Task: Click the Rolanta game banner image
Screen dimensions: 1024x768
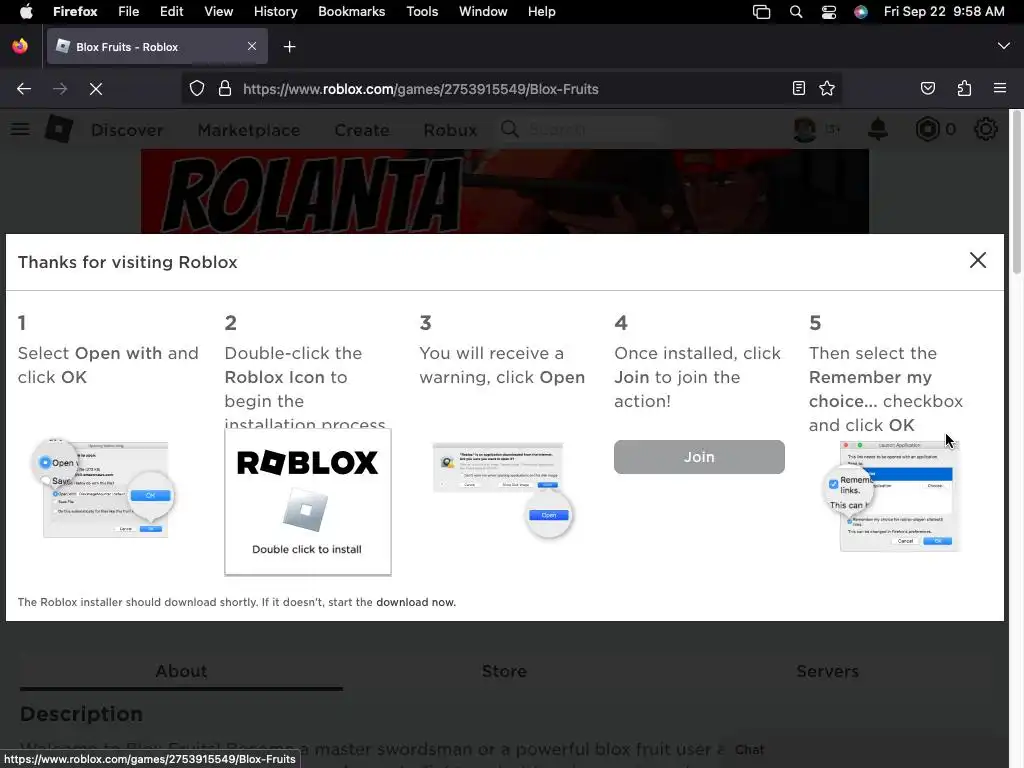Action: (505, 191)
